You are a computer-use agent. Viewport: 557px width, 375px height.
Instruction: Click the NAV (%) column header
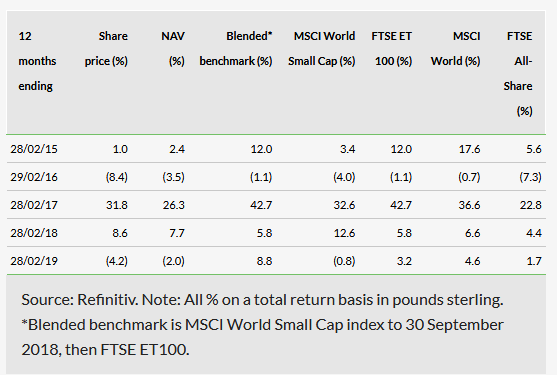point(173,49)
